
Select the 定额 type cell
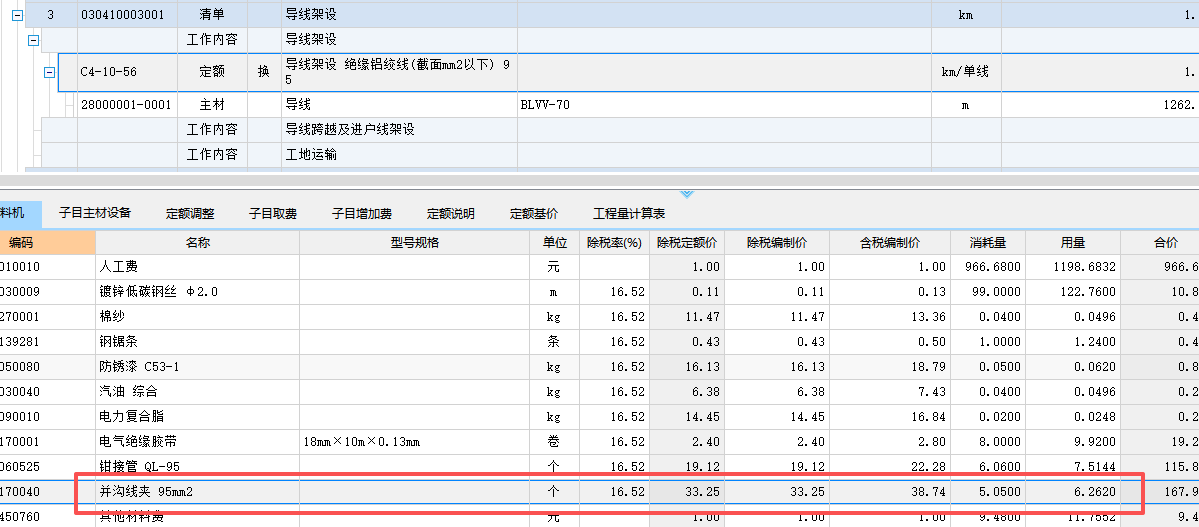click(x=212, y=72)
